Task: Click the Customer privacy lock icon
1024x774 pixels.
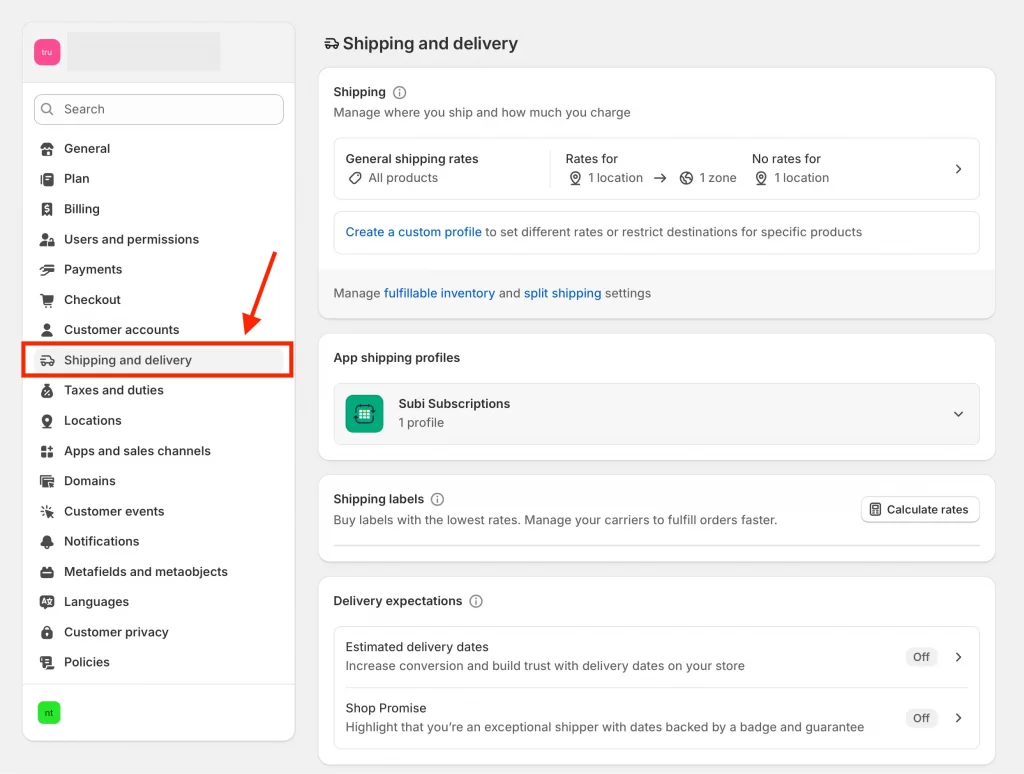Action: click(x=47, y=632)
